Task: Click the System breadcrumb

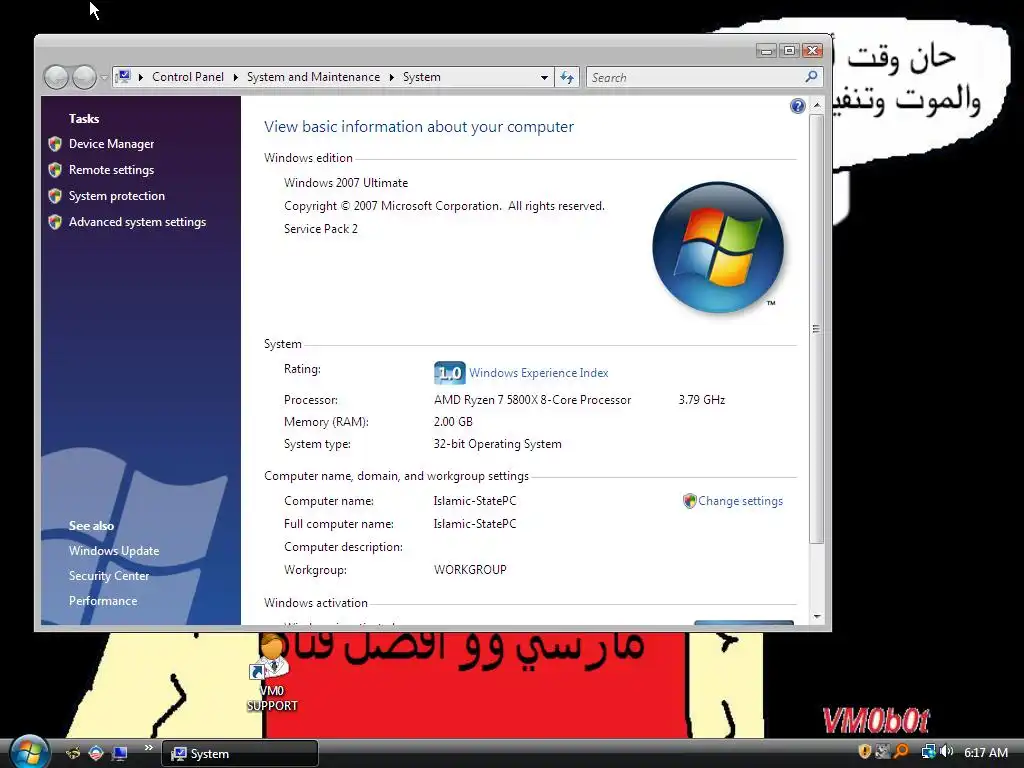Action: [422, 77]
